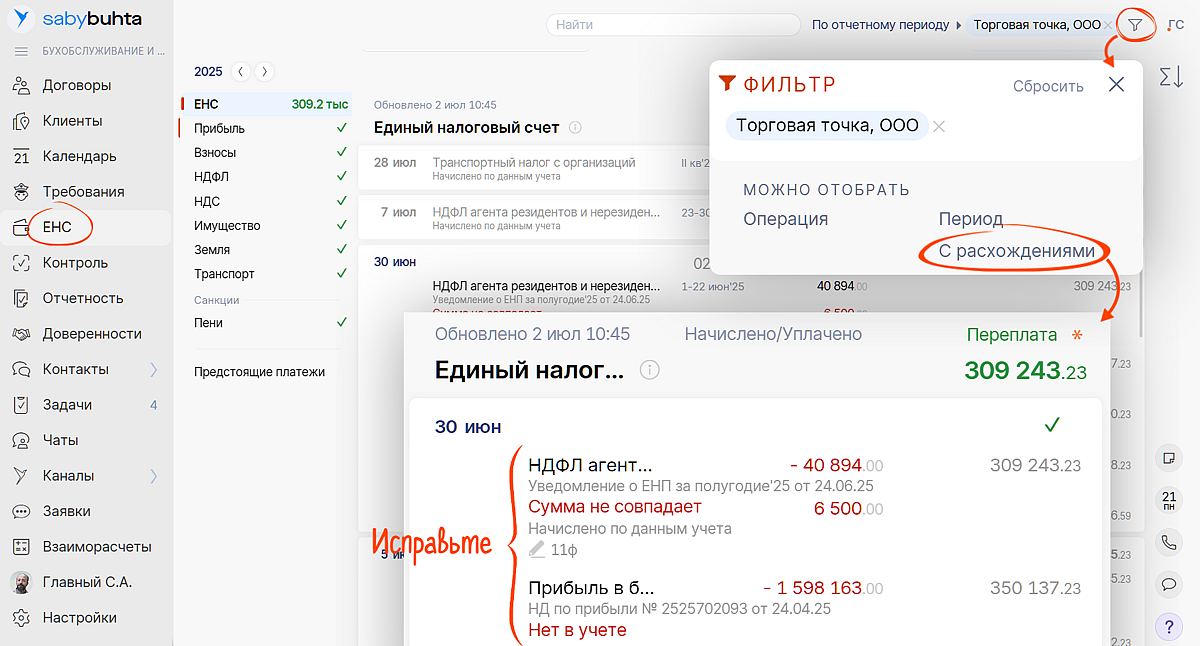Expand the Каналы submenu chevron
1200x646 pixels.
(x=154, y=476)
